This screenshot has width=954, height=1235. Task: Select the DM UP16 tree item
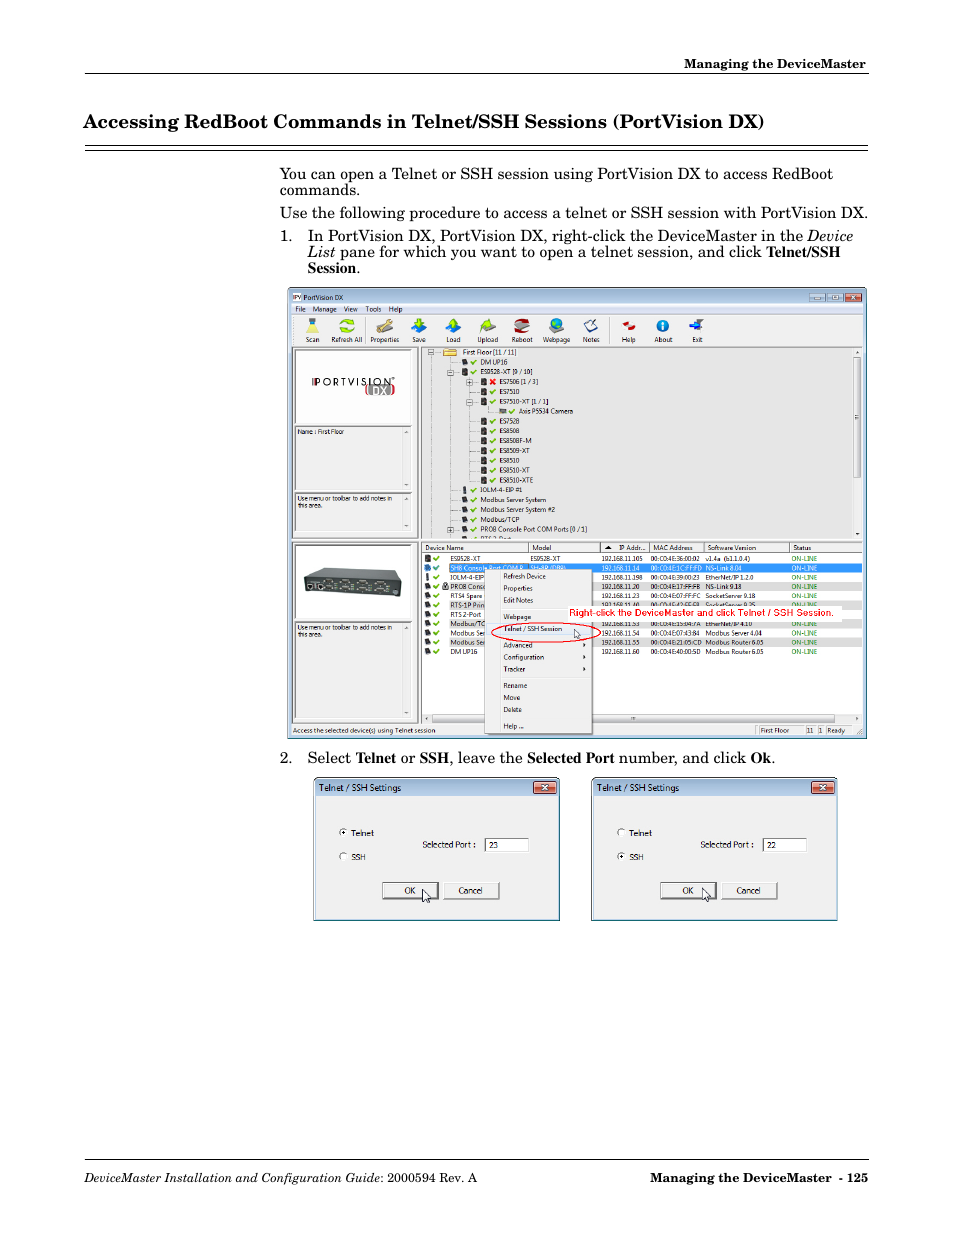pos(493,362)
